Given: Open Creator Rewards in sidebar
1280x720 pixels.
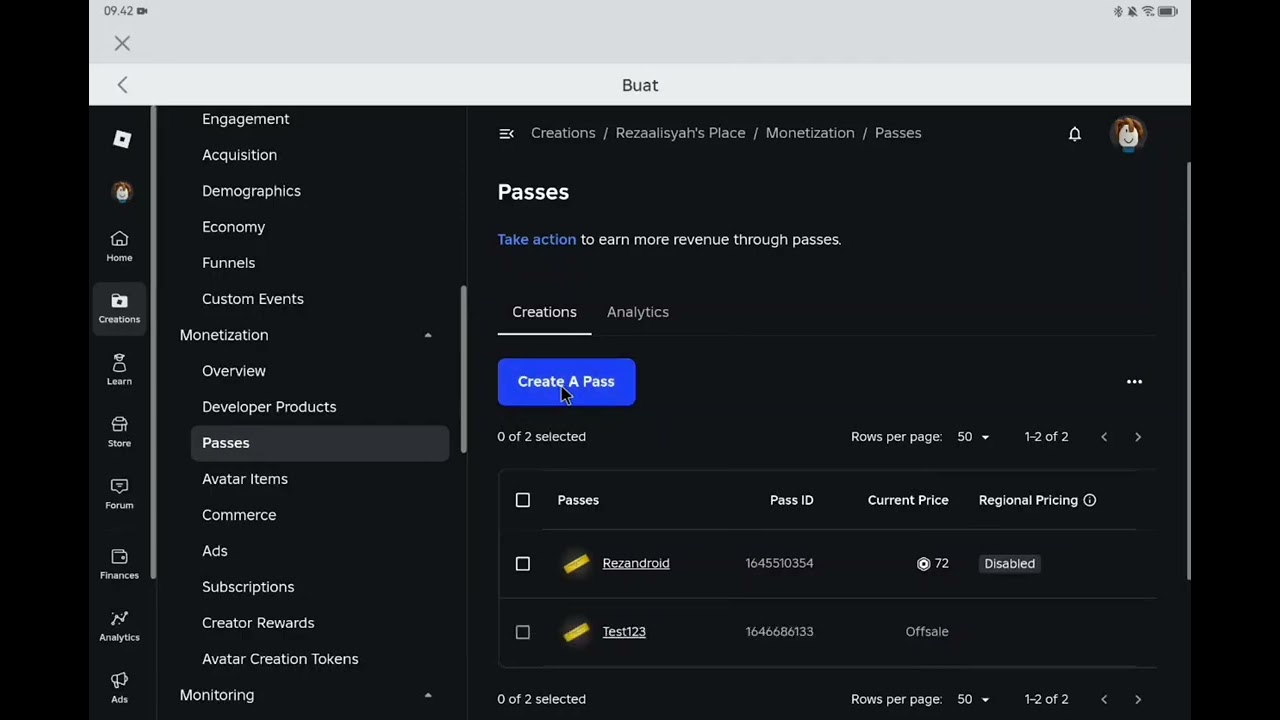Looking at the screenshot, I should (x=258, y=623).
